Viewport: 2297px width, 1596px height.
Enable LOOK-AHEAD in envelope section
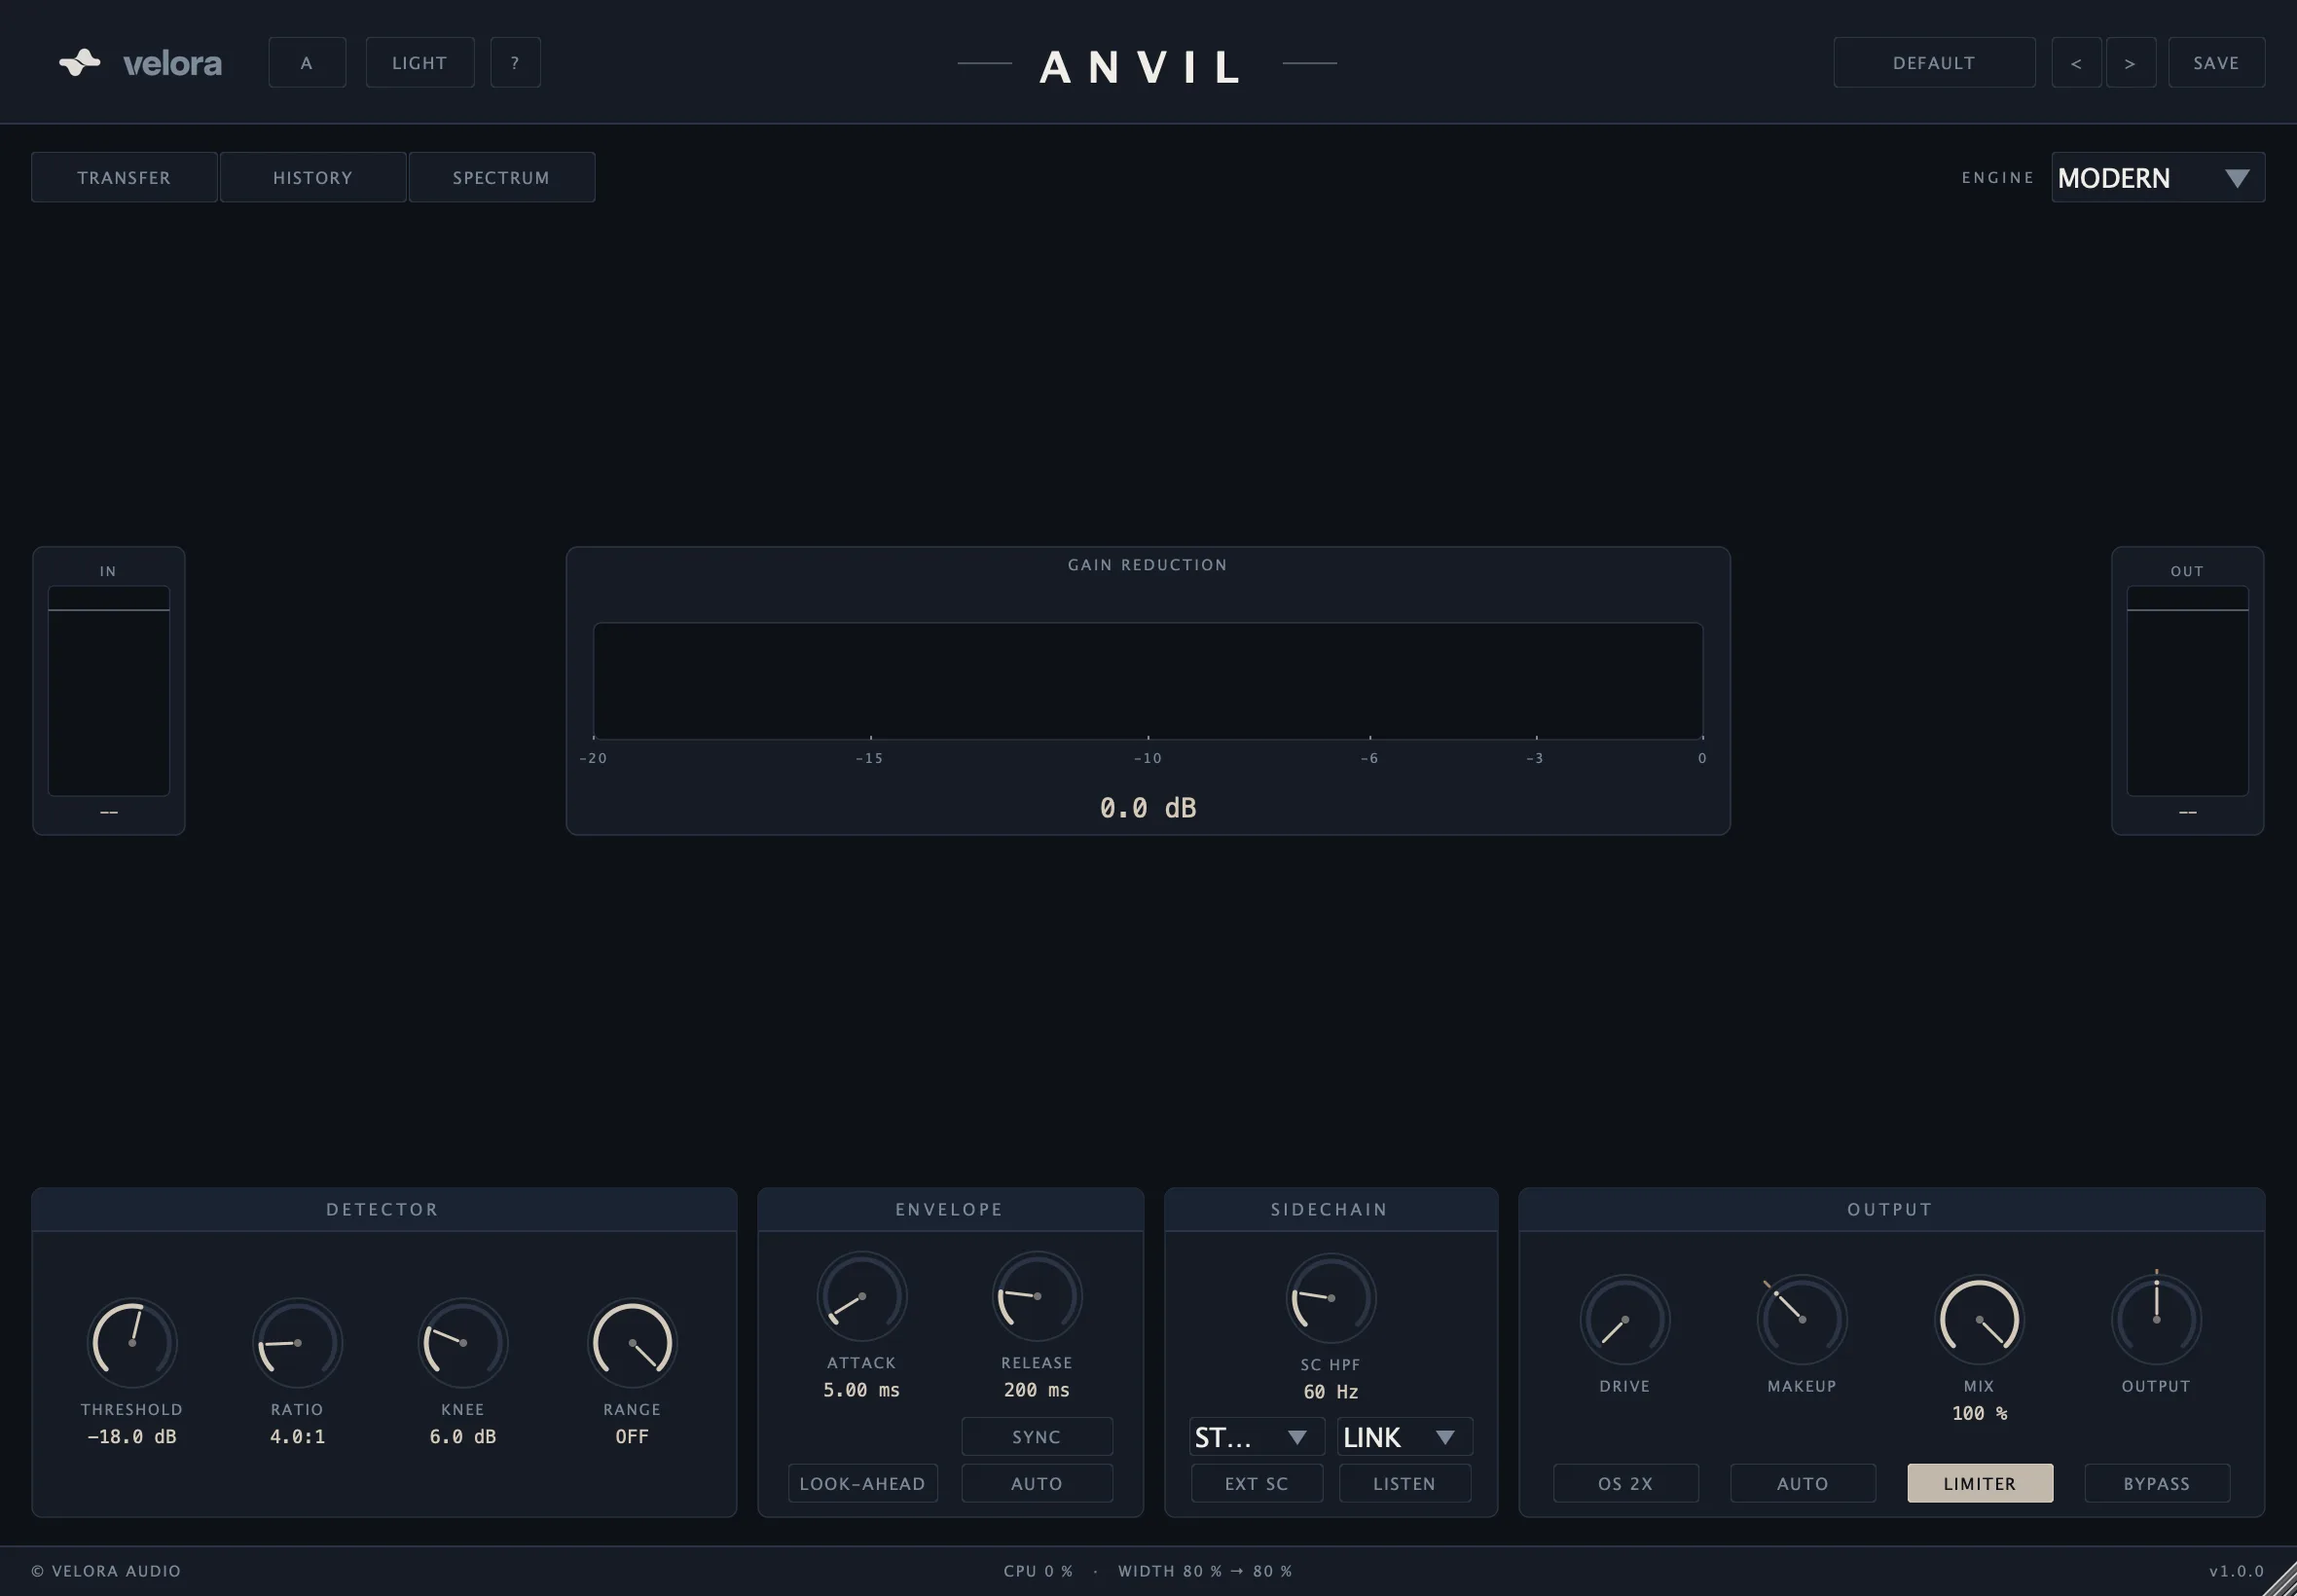click(862, 1483)
